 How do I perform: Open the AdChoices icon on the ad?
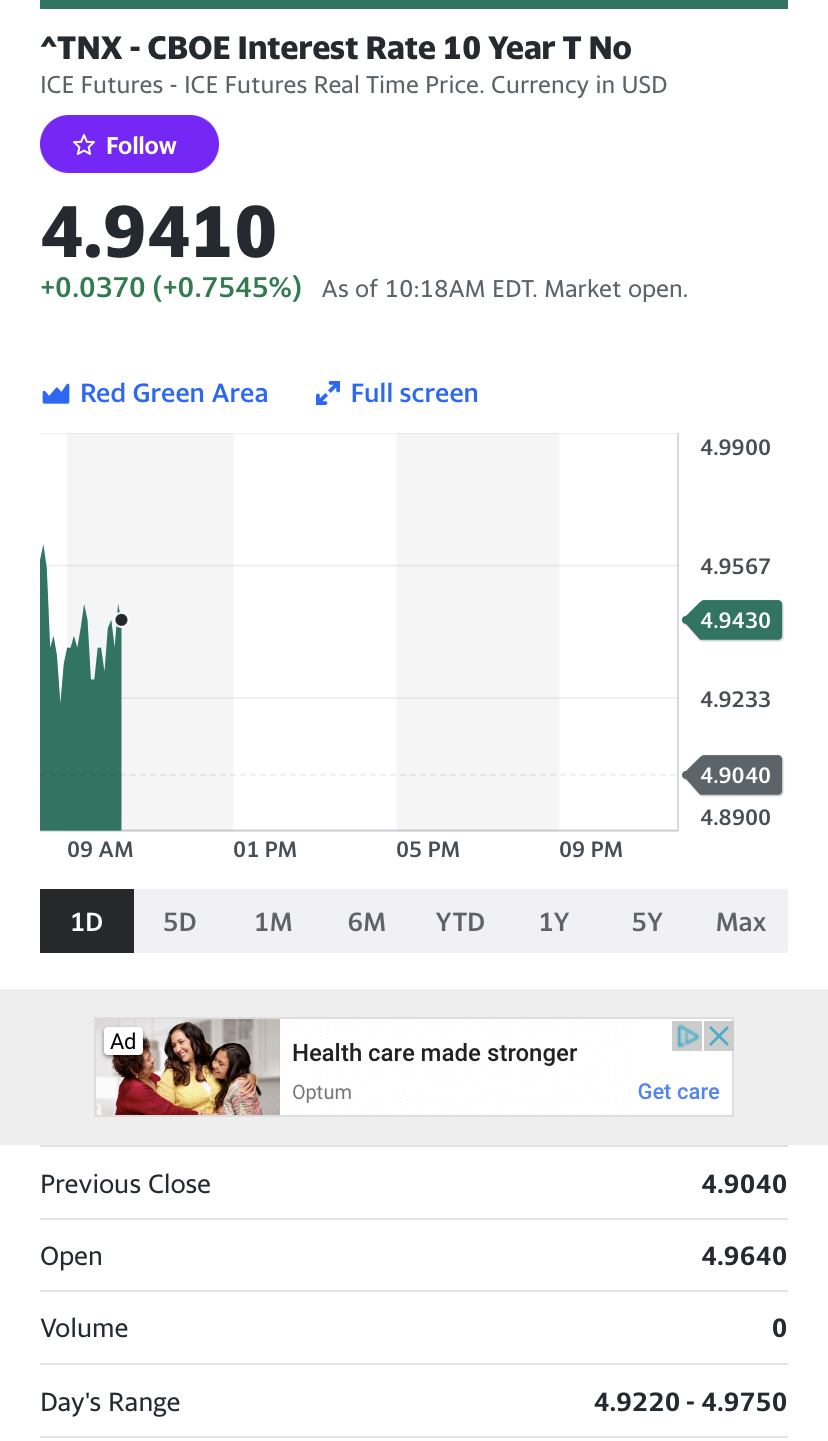click(687, 1036)
